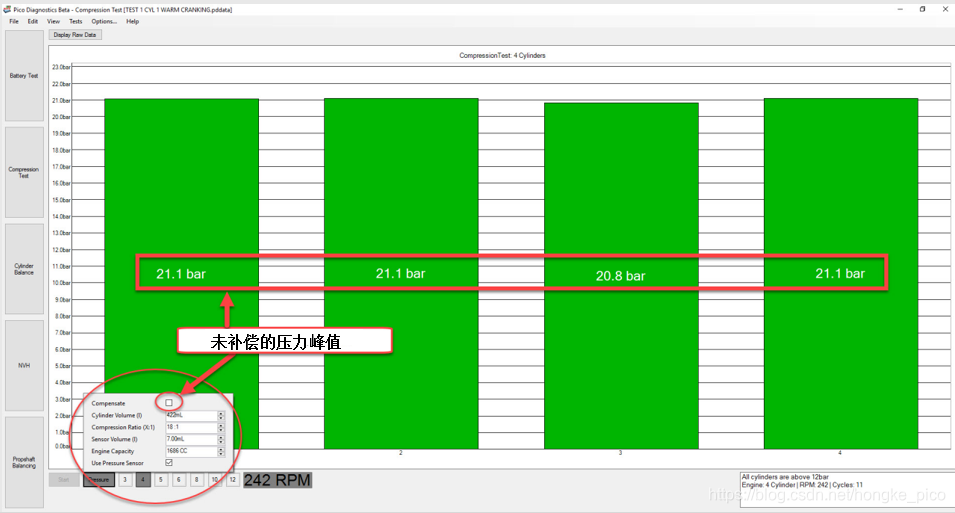This screenshot has width=955, height=513.
Task: Increase Compression Ratio with the up stepper arrow
Action: tap(221, 425)
